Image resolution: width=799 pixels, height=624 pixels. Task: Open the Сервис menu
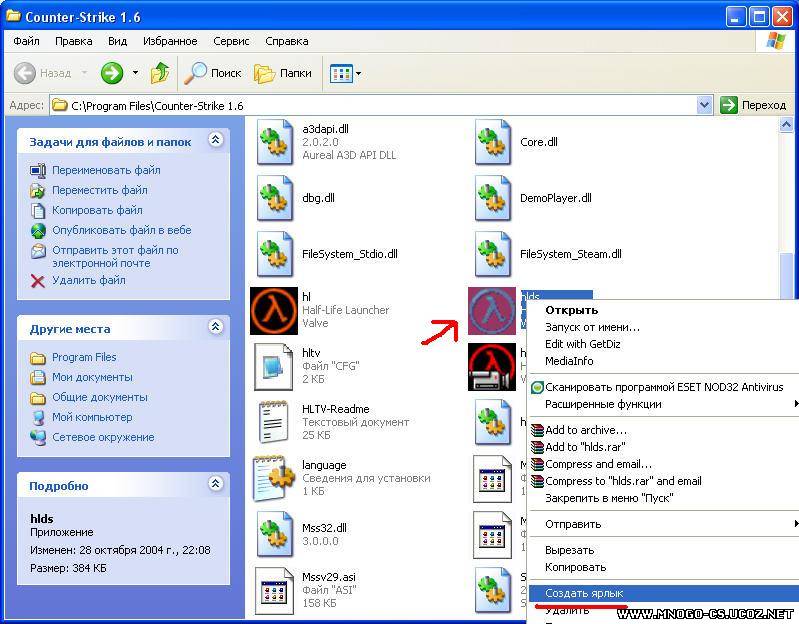pyautogui.click(x=231, y=41)
